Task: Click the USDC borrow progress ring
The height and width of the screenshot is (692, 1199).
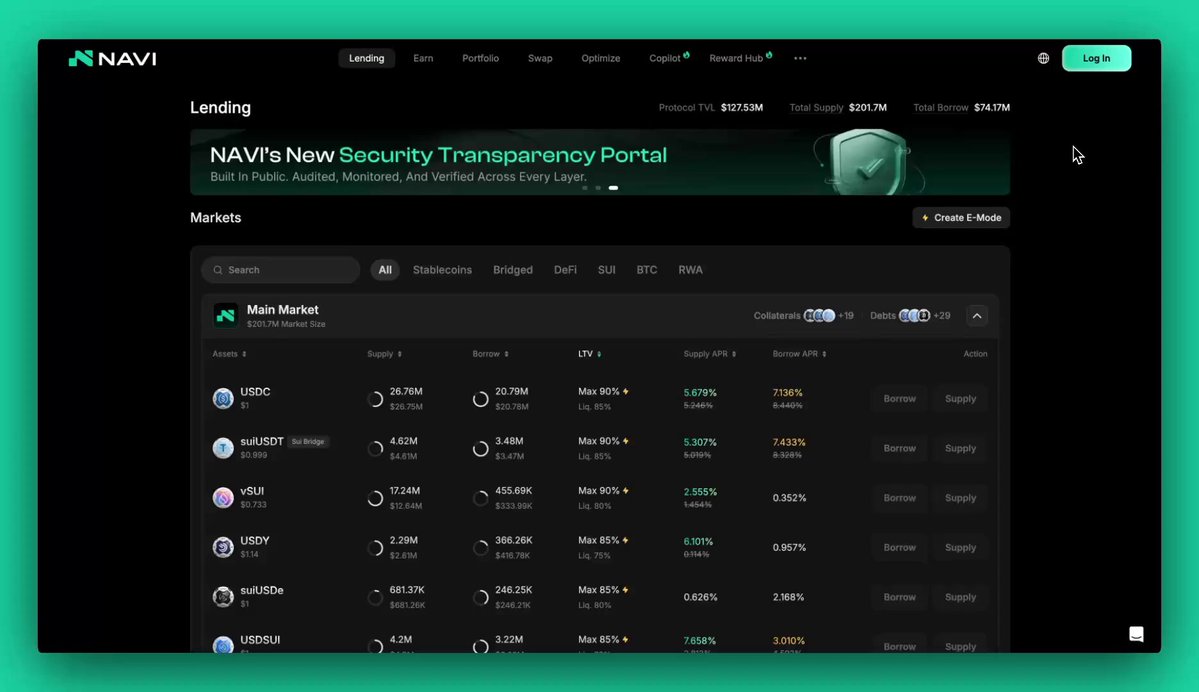Action: pyautogui.click(x=480, y=399)
